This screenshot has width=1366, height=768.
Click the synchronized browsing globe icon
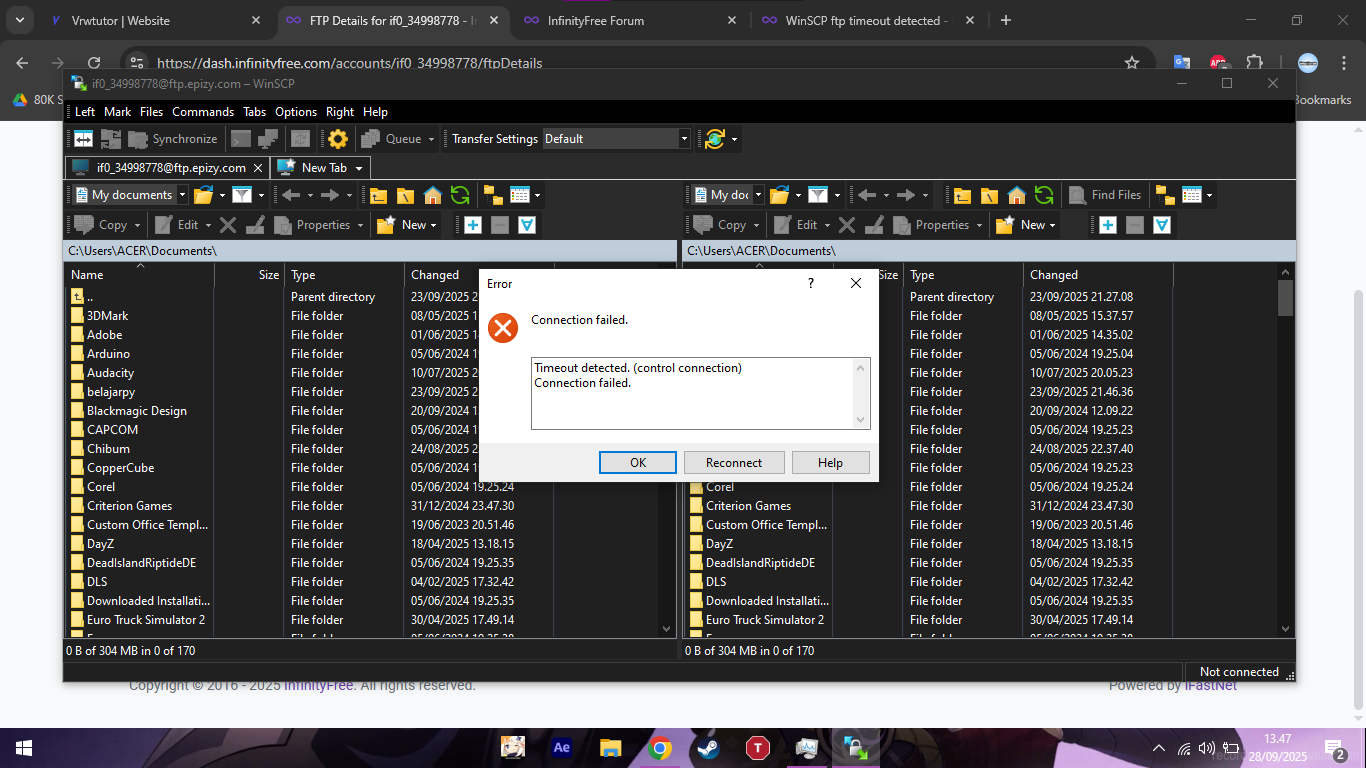[x=714, y=139]
